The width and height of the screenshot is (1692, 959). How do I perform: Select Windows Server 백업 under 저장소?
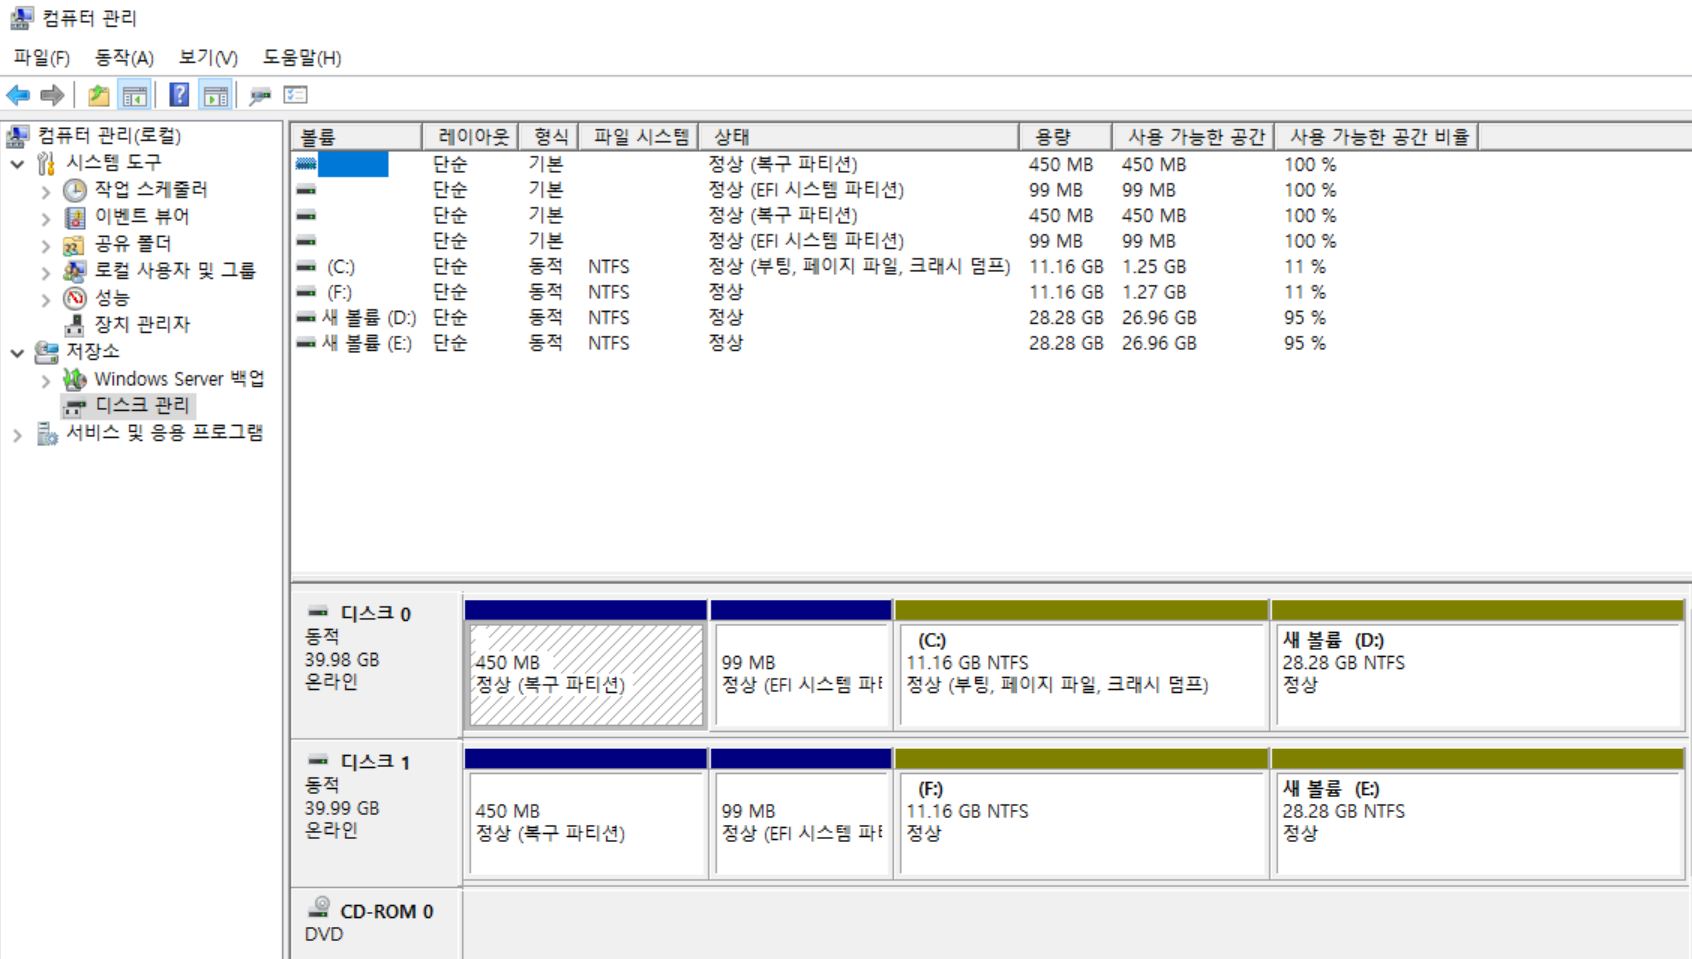(178, 379)
